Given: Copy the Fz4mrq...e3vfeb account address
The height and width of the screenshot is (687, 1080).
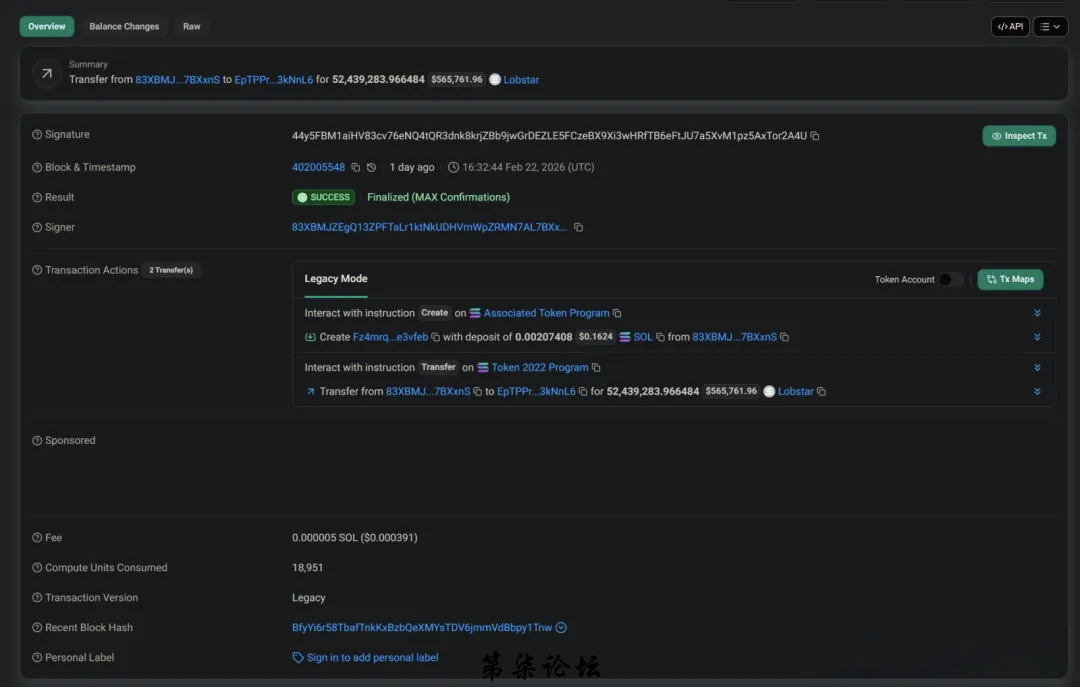Looking at the screenshot, I should click(x=436, y=338).
